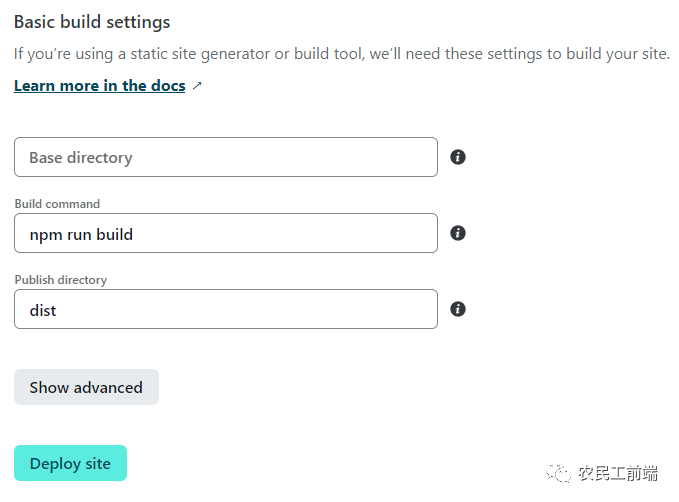The height and width of the screenshot is (502, 679).
Task: Focus the Base directory input field
Action: 226,157
